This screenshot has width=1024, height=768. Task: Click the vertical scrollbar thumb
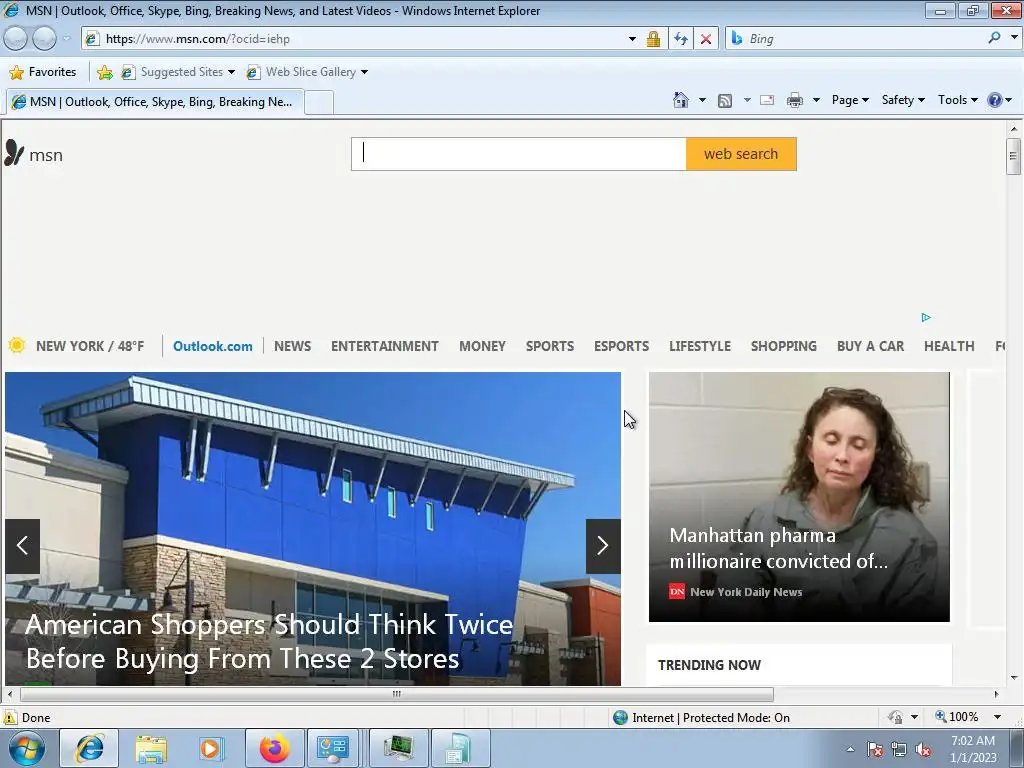[x=1013, y=157]
